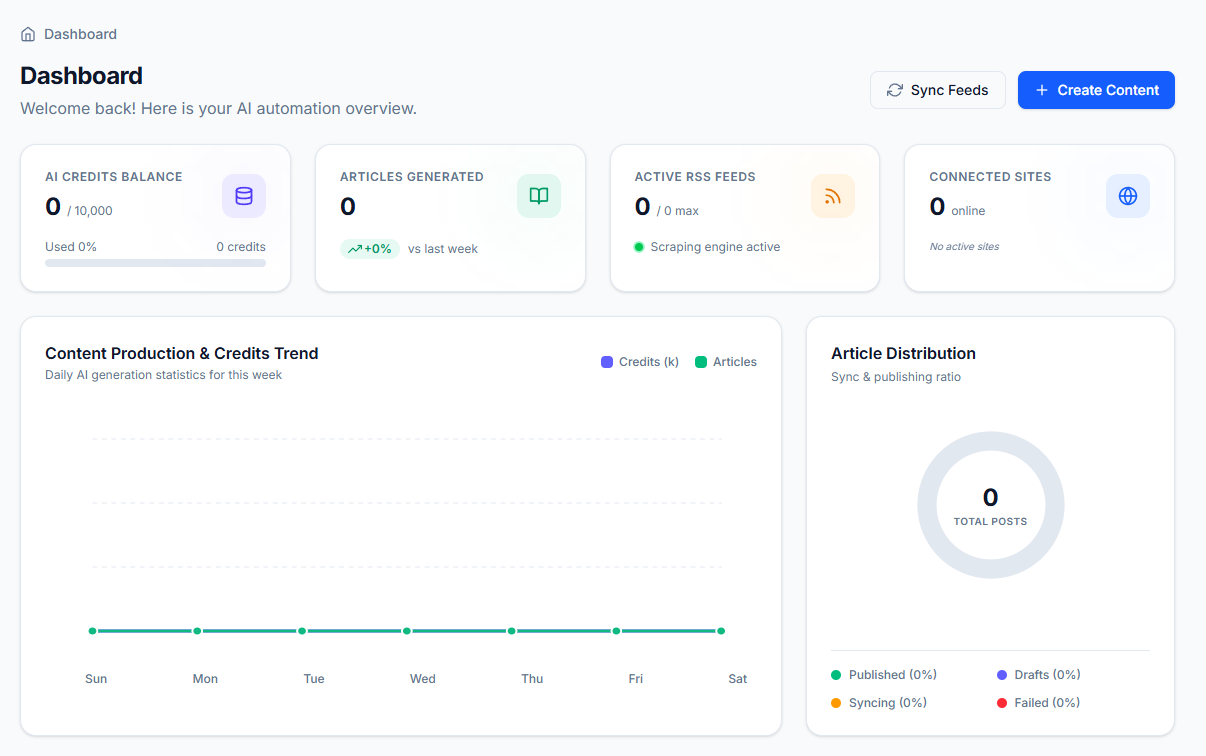Viewport: 1206px width, 756px height.
Task: Click the Syncing (0%) legend entry
Action: point(879,703)
